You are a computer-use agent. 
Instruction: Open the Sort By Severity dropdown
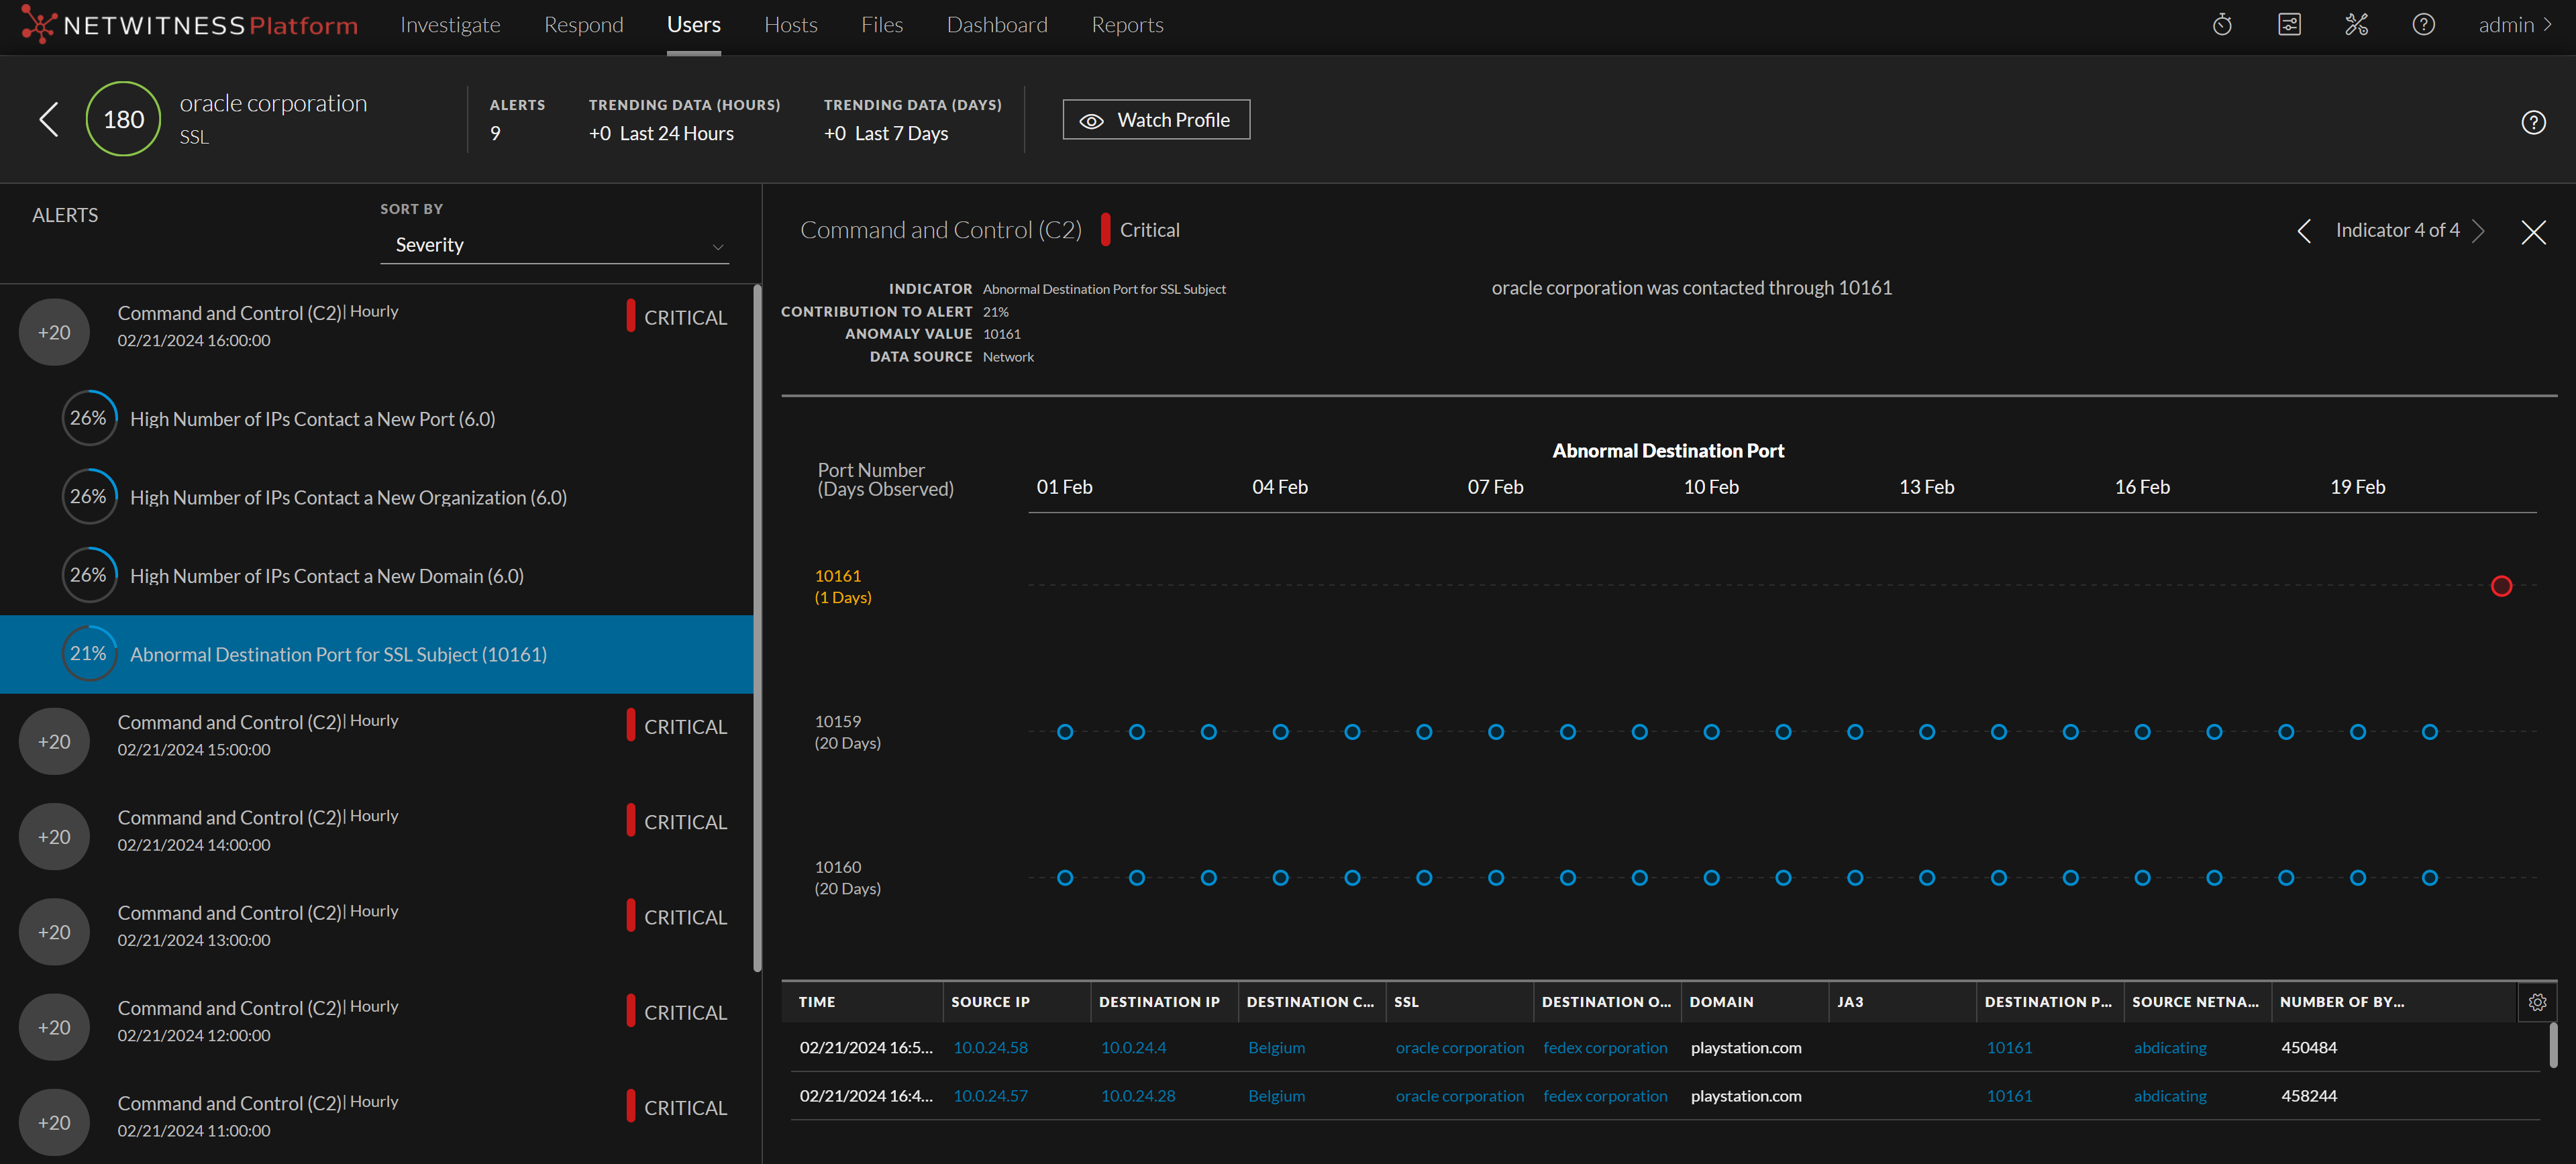554,245
